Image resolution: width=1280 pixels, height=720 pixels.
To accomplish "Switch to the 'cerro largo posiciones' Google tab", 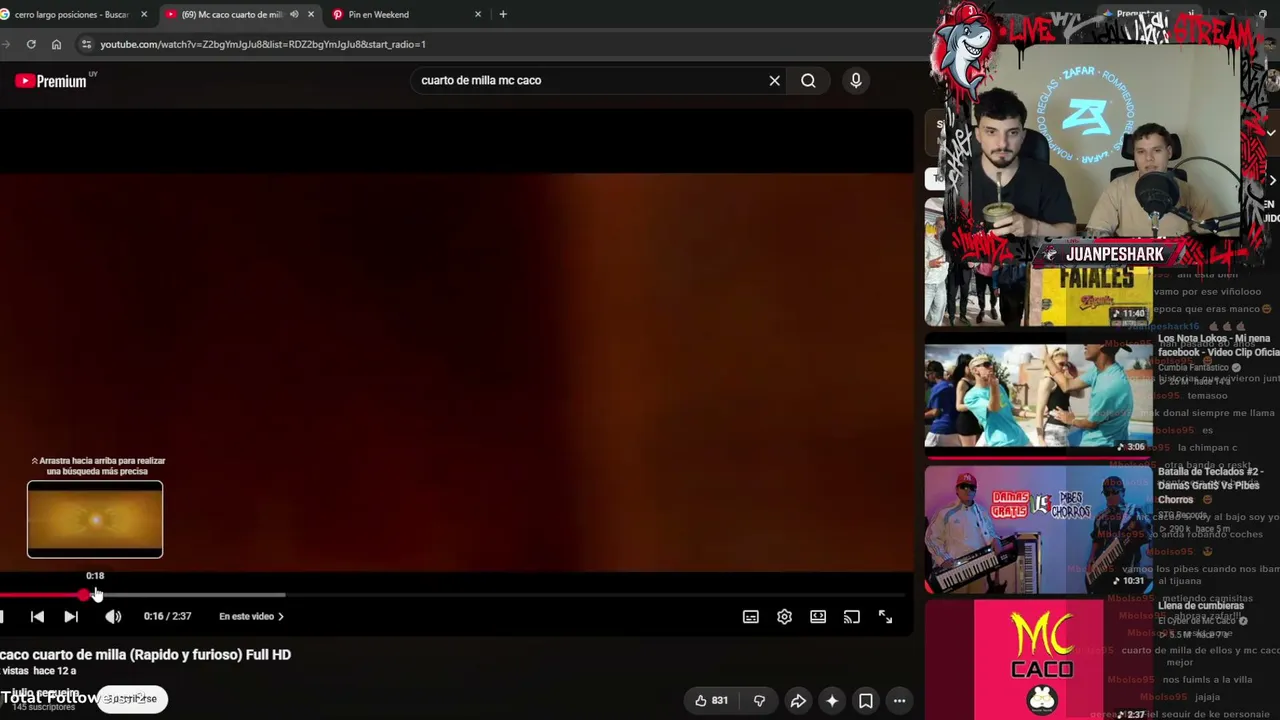I will pos(71,15).
